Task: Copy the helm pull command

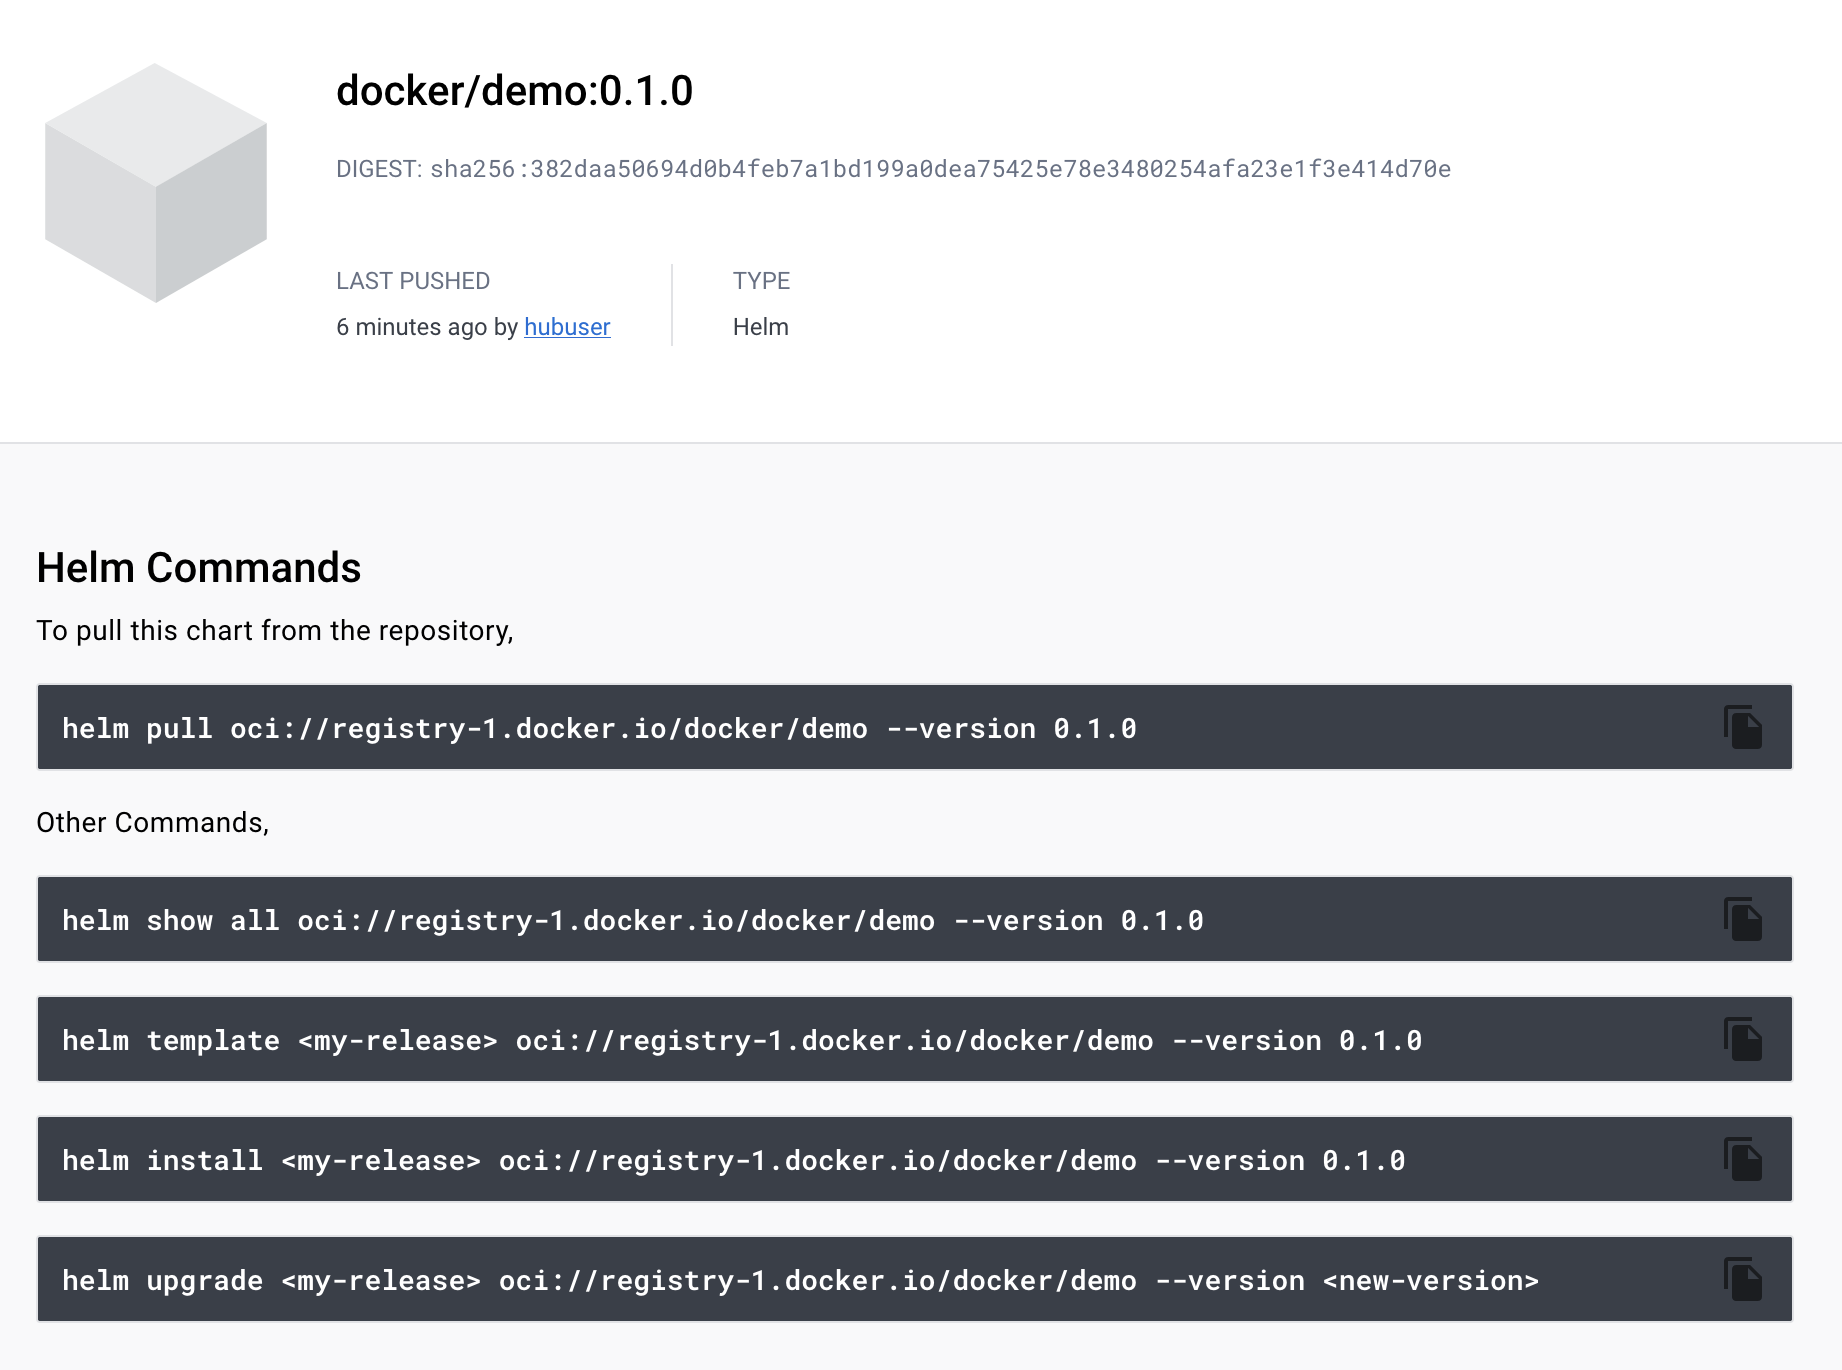Action: click(1742, 727)
